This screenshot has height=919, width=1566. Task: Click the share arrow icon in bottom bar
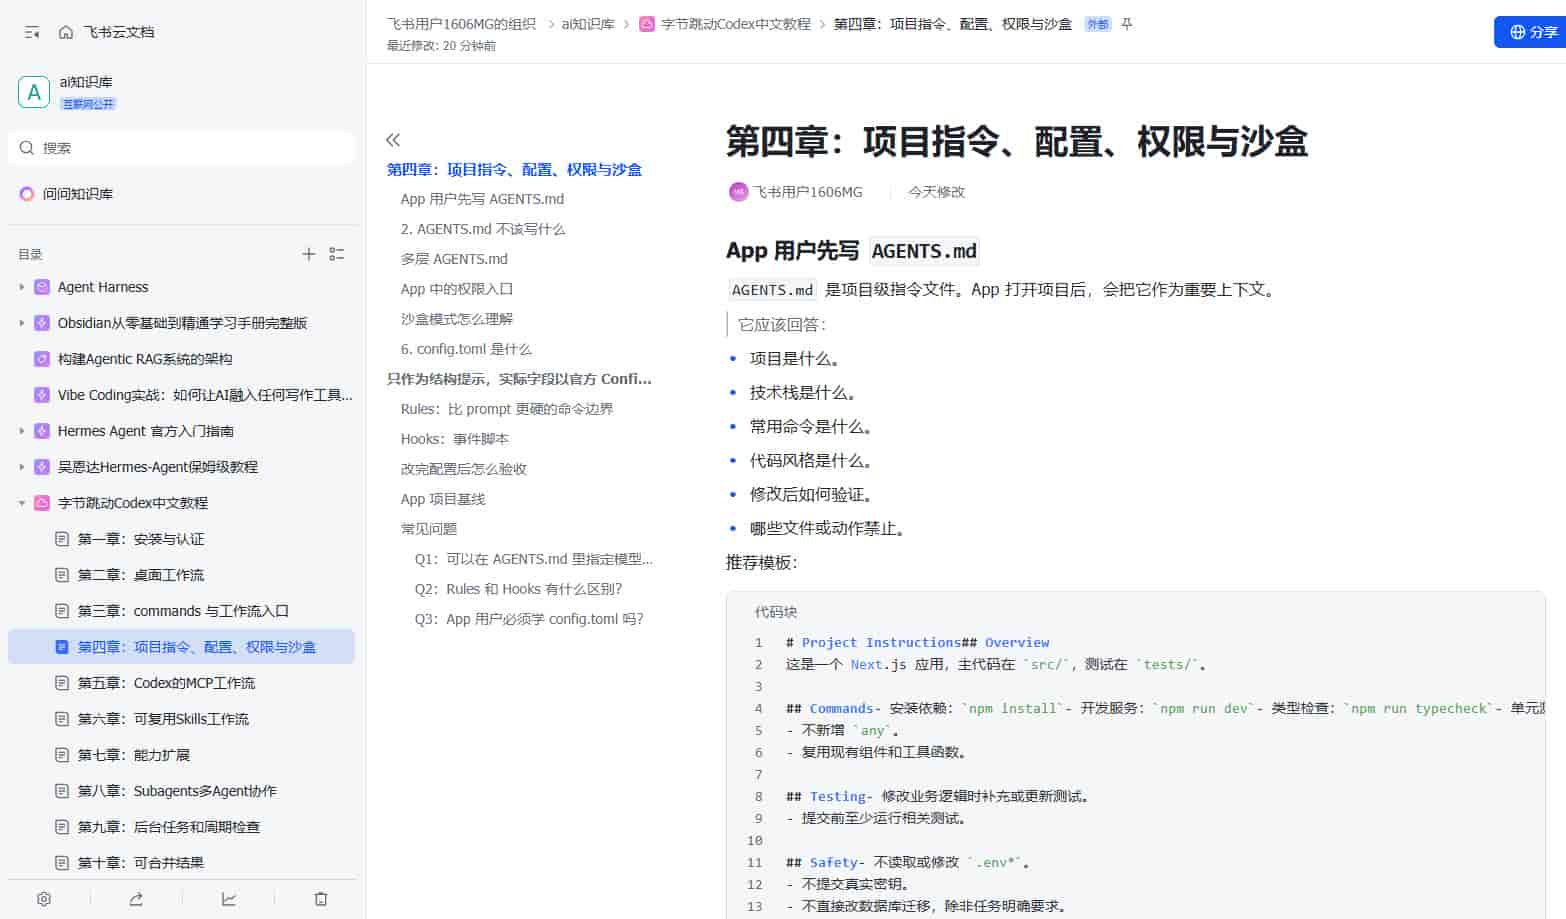point(136,899)
